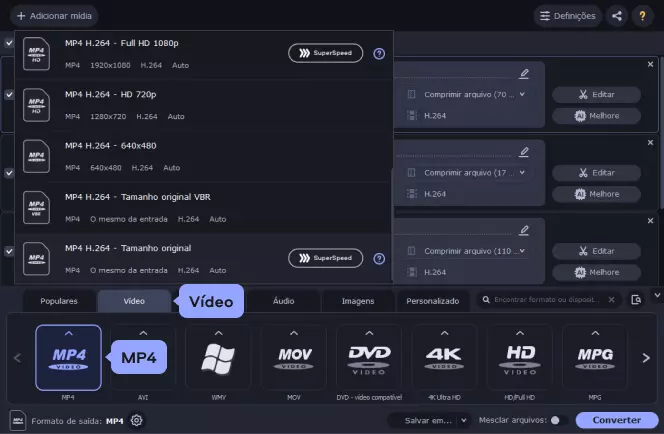664x434 pixels.
Task: Toggle the first file's checkbox
Action: [x=9, y=94]
